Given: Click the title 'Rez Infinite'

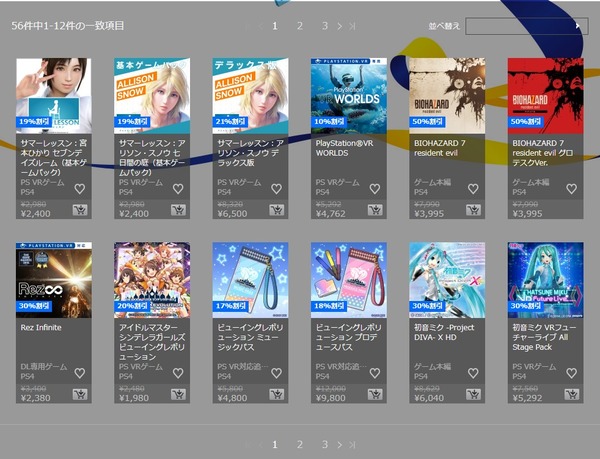Looking at the screenshot, I should [x=41, y=328].
